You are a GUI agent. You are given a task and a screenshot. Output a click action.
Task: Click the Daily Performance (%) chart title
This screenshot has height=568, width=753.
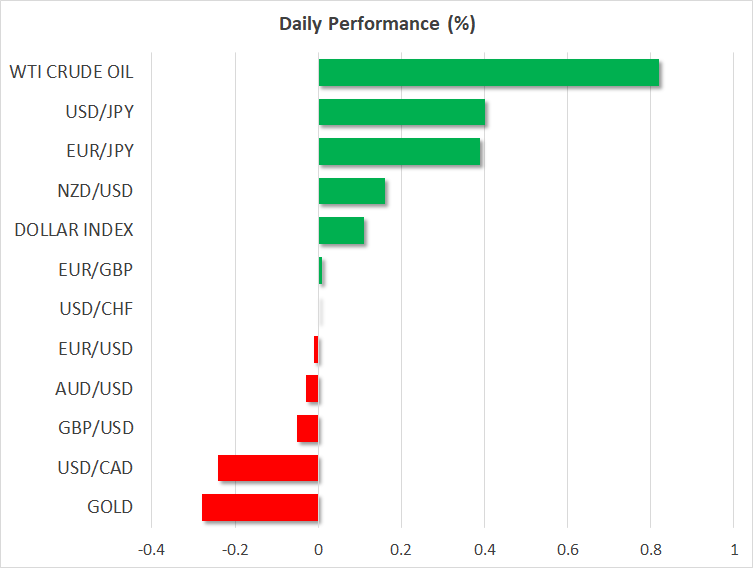tap(376, 24)
